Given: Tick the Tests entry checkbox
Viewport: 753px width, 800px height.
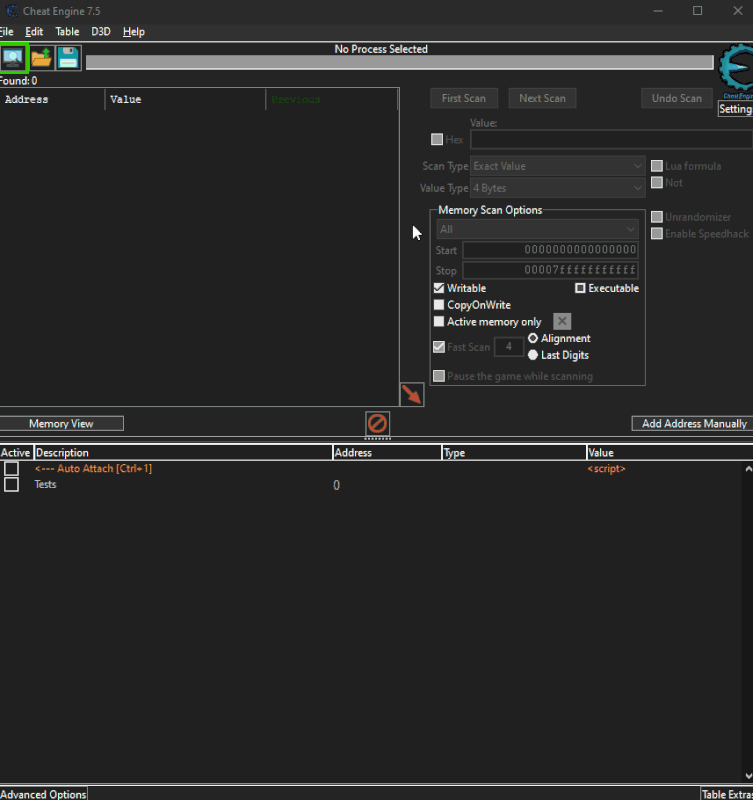Looking at the screenshot, I should tap(11, 484).
